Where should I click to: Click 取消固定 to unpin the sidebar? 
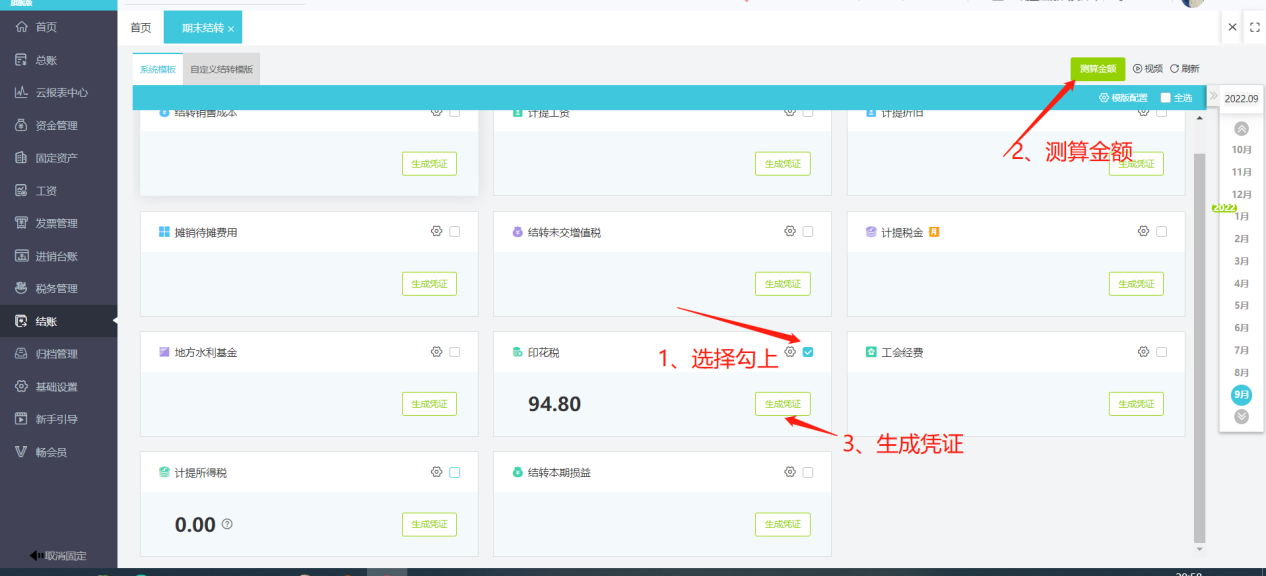pos(58,556)
